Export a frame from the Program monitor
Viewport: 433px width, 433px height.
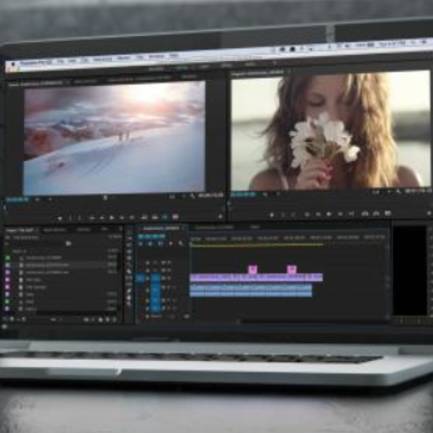387,213
